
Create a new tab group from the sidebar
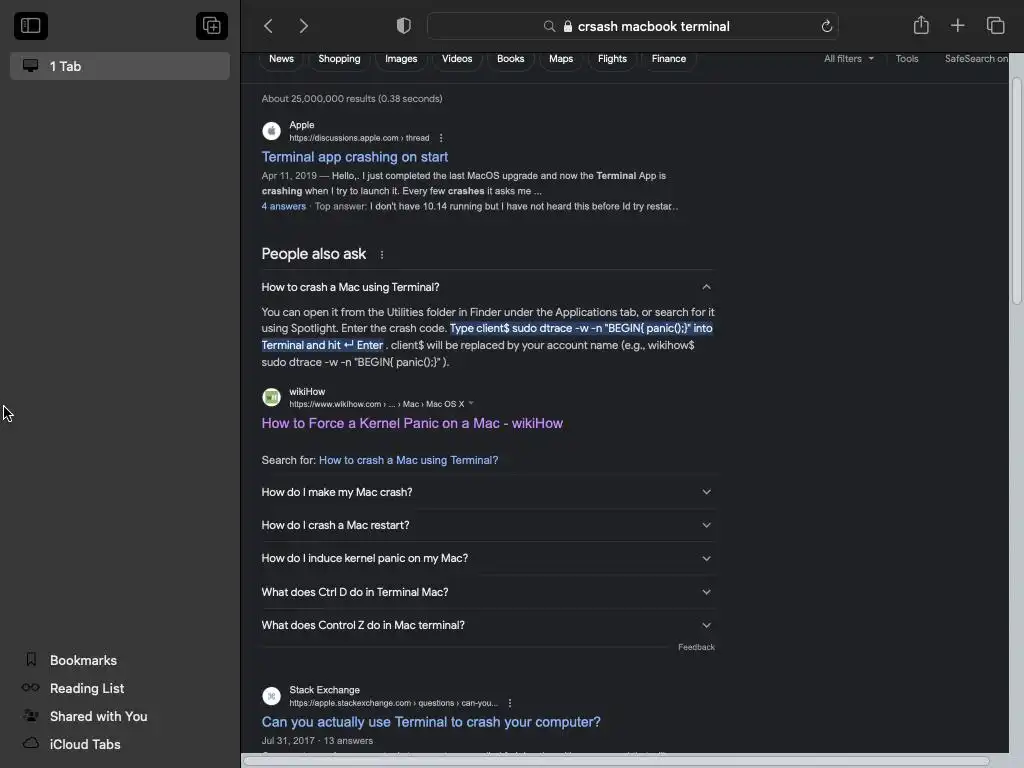click(212, 26)
